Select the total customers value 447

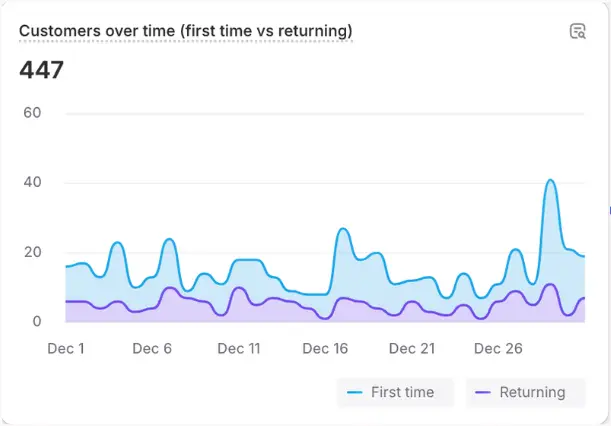tap(42, 70)
